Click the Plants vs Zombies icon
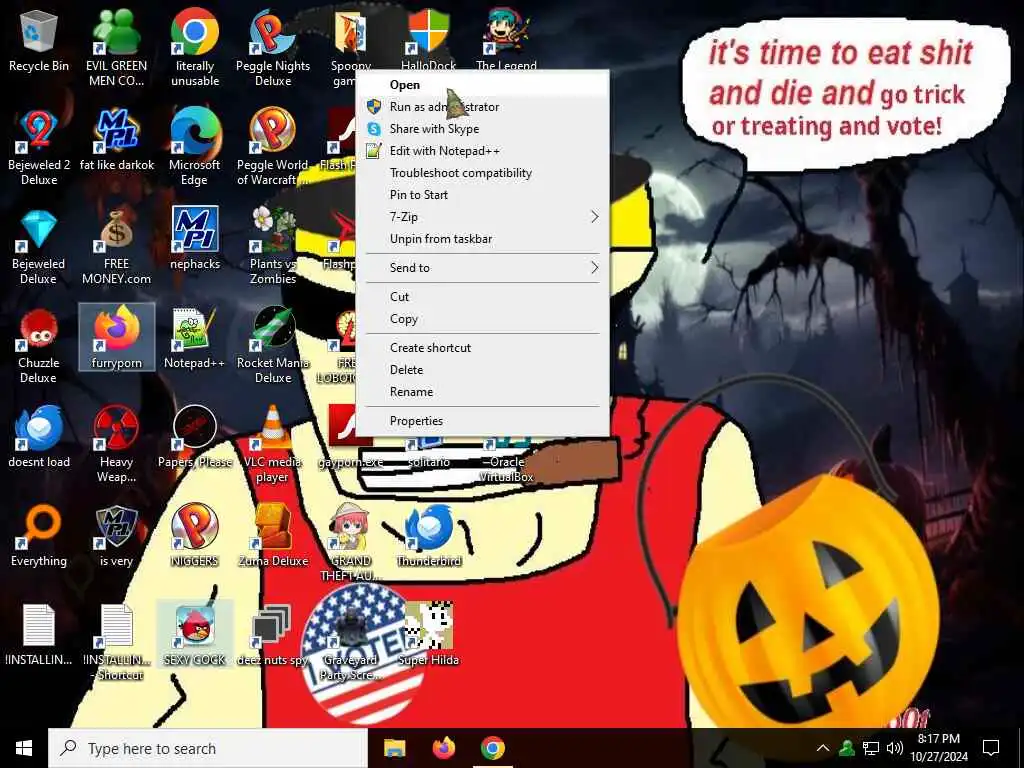Image resolution: width=1024 pixels, height=768 pixels. tap(273, 246)
